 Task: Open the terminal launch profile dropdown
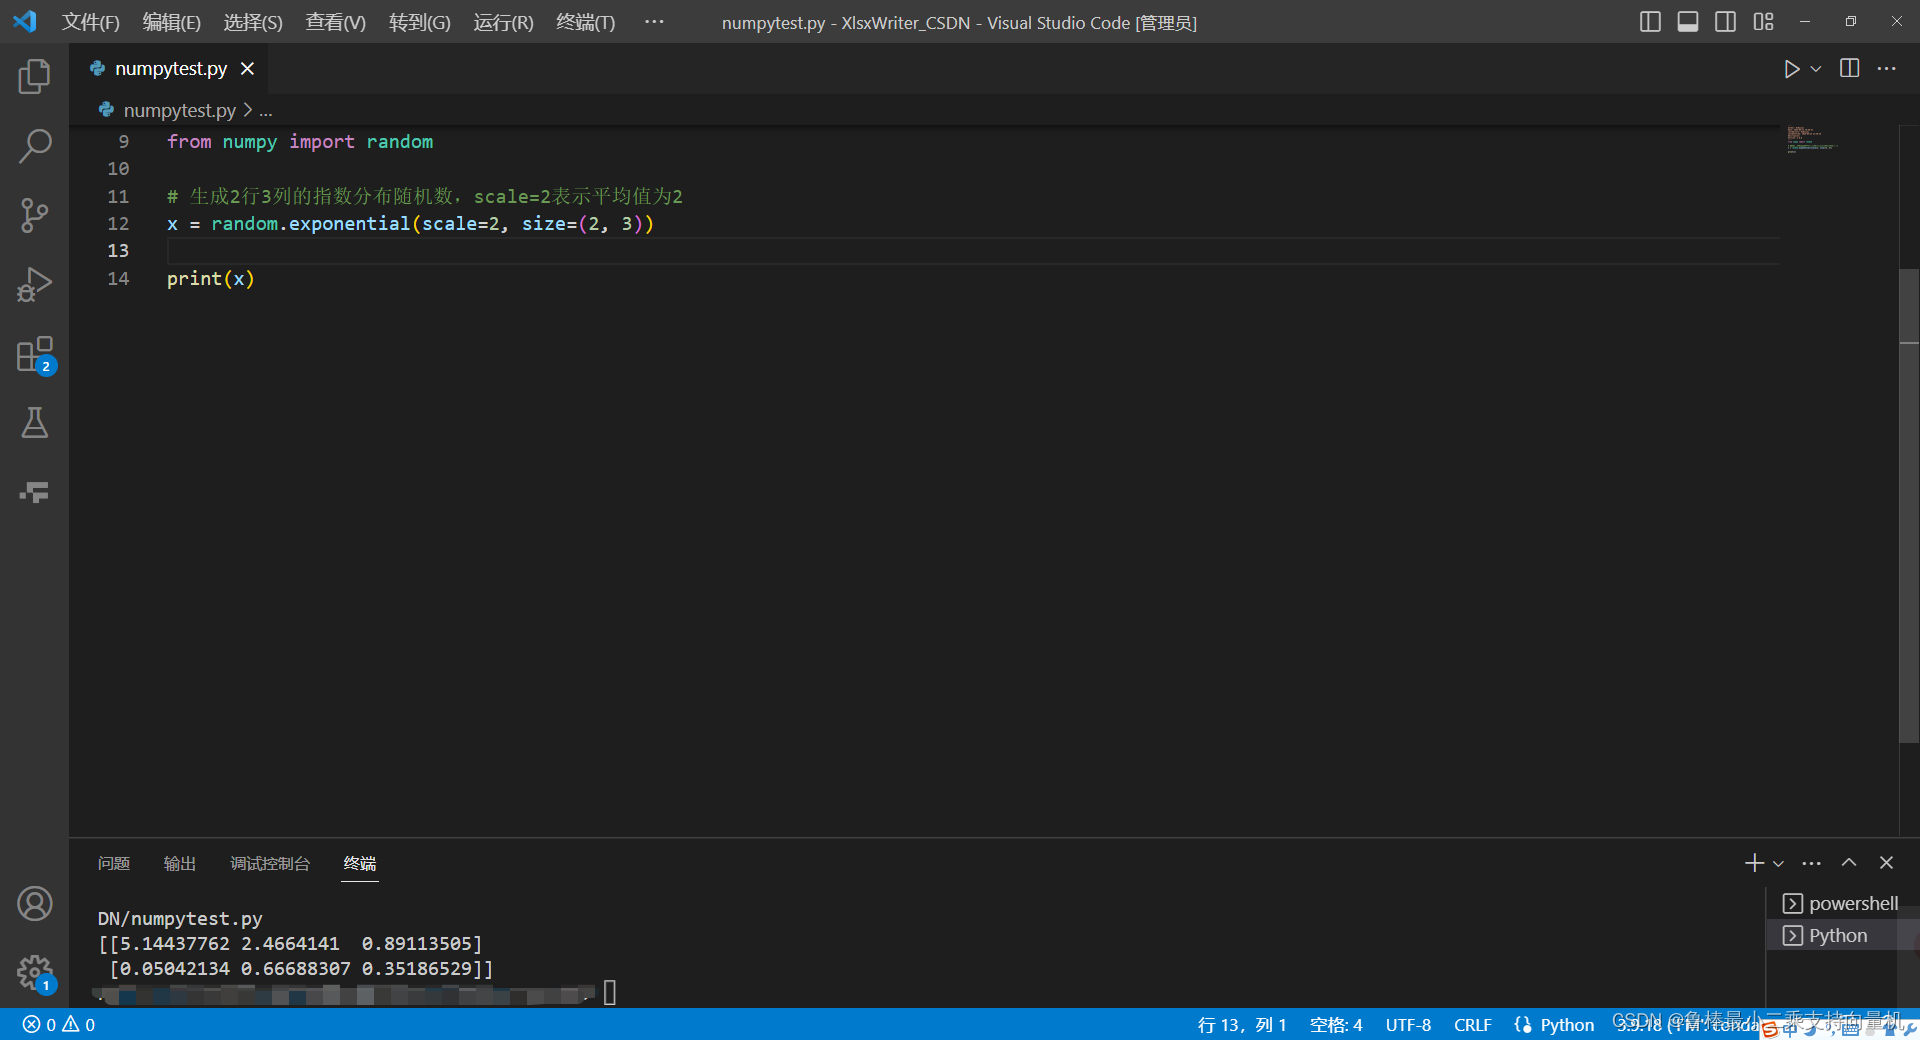1778,863
